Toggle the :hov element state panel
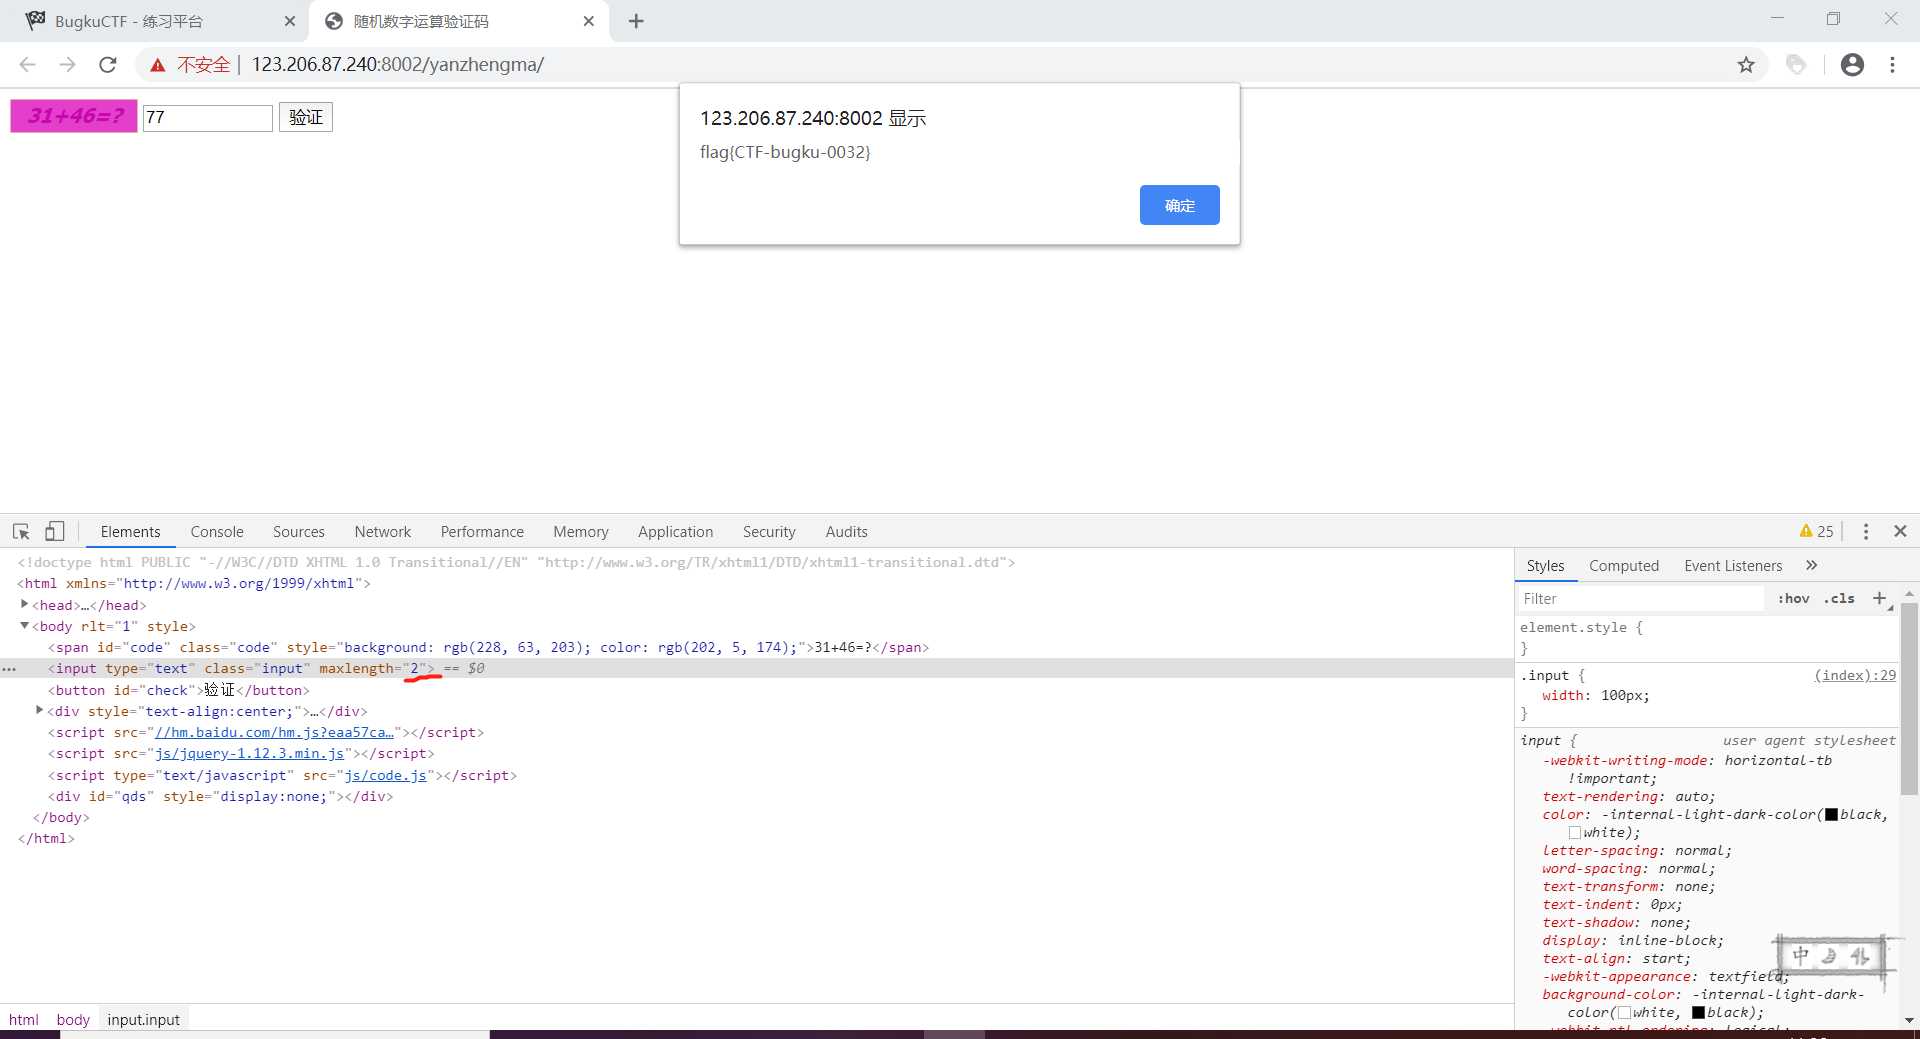Viewport: 1920px width, 1039px height. click(x=1793, y=598)
